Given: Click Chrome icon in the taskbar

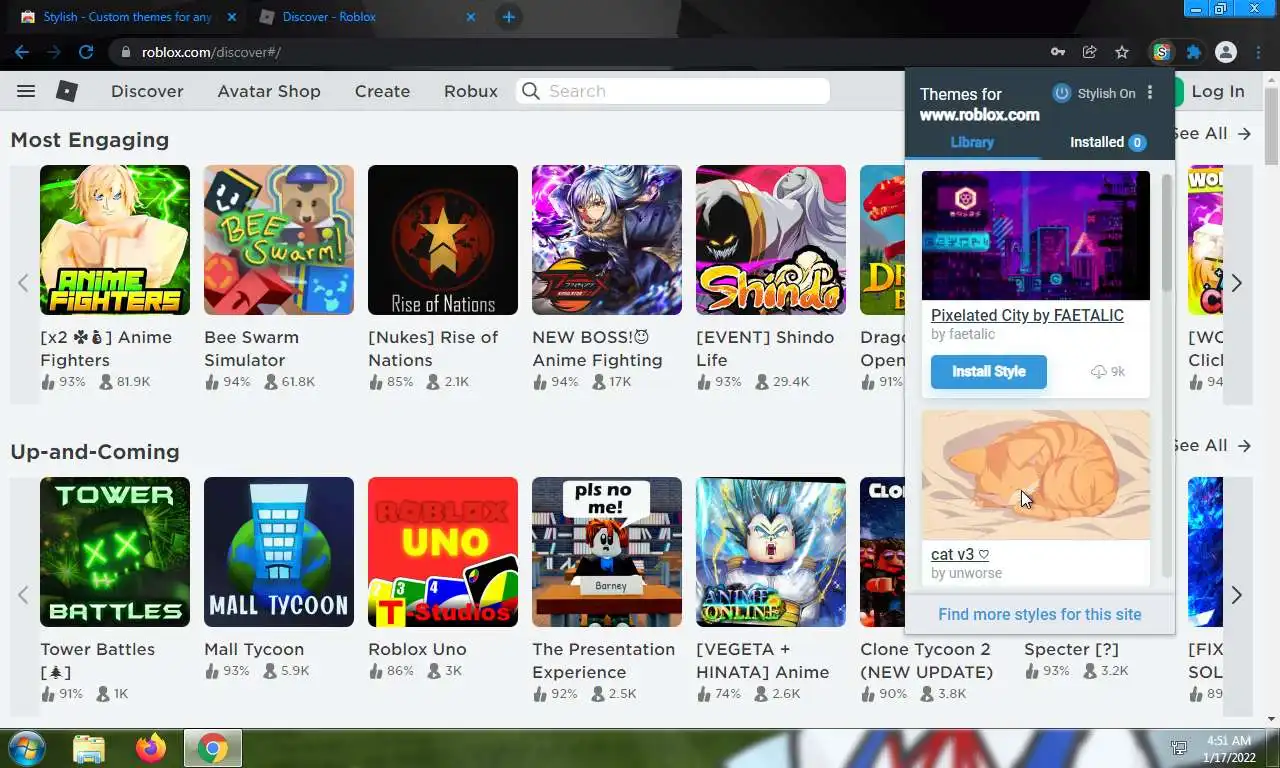Looking at the screenshot, I should (x=212, y=748).
